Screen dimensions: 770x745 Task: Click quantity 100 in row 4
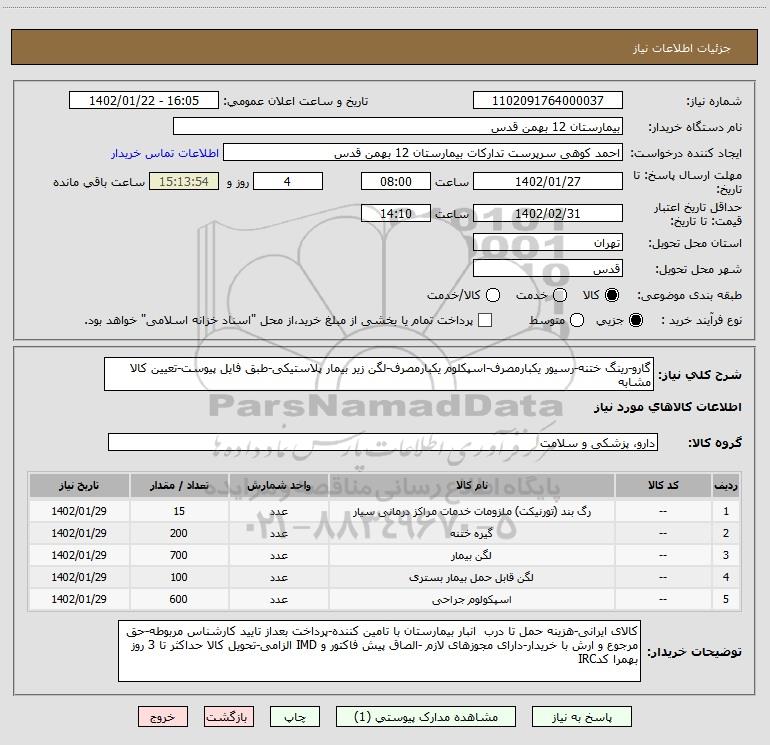[179, 578]
